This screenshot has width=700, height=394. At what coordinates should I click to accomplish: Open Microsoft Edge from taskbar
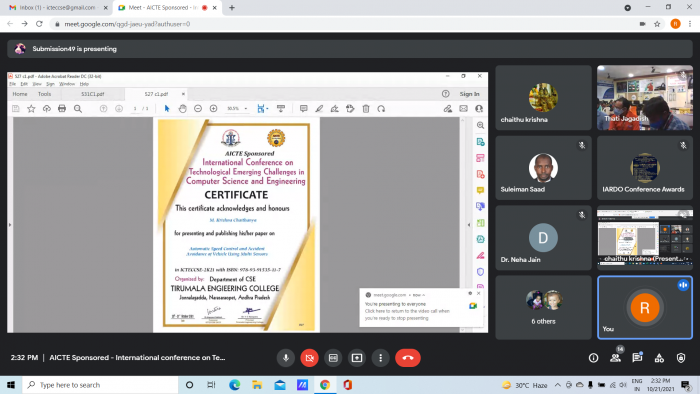(234, 385)
